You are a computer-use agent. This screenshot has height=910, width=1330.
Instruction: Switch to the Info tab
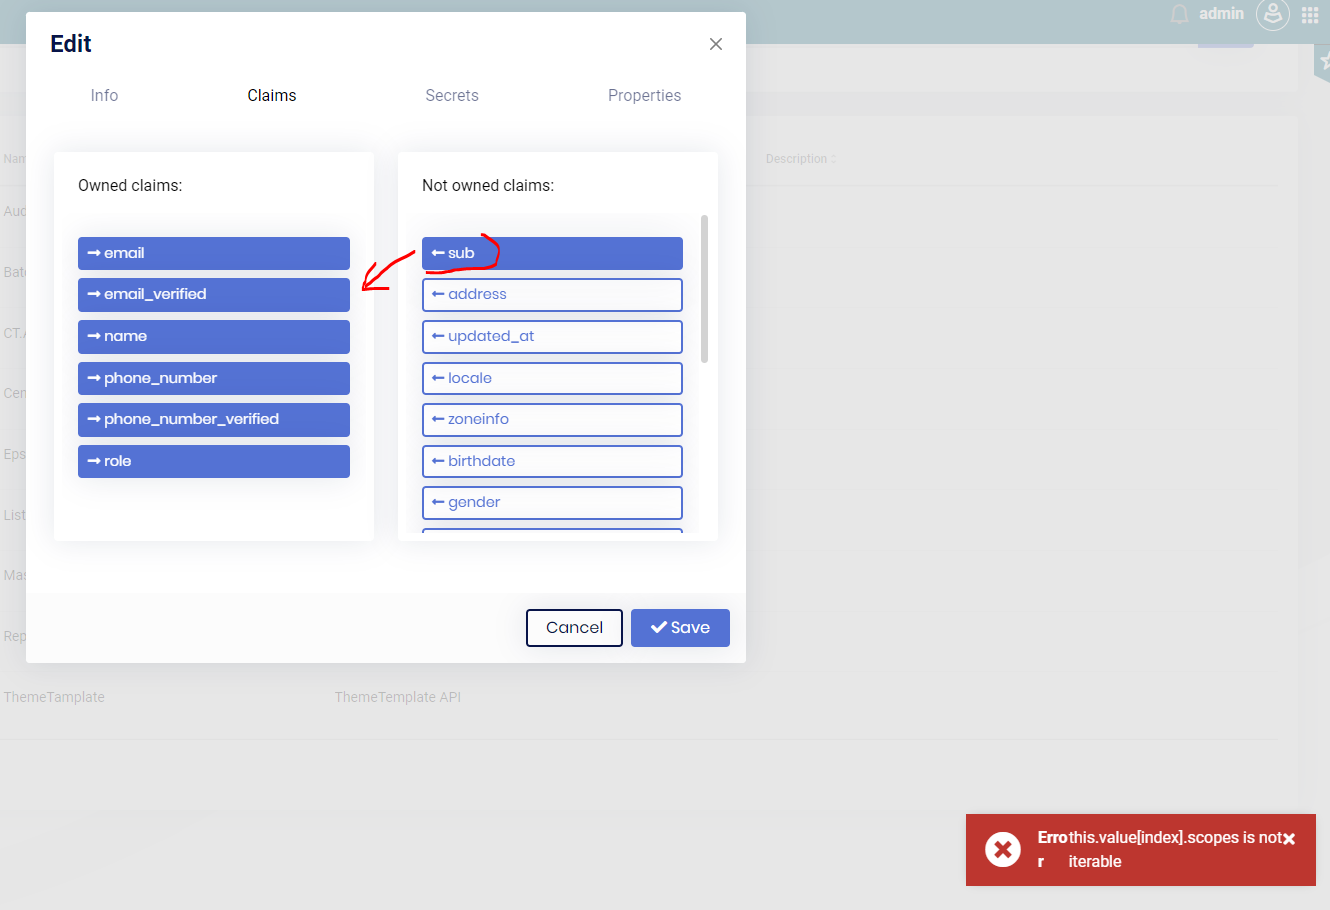click(x=104, y=96)
